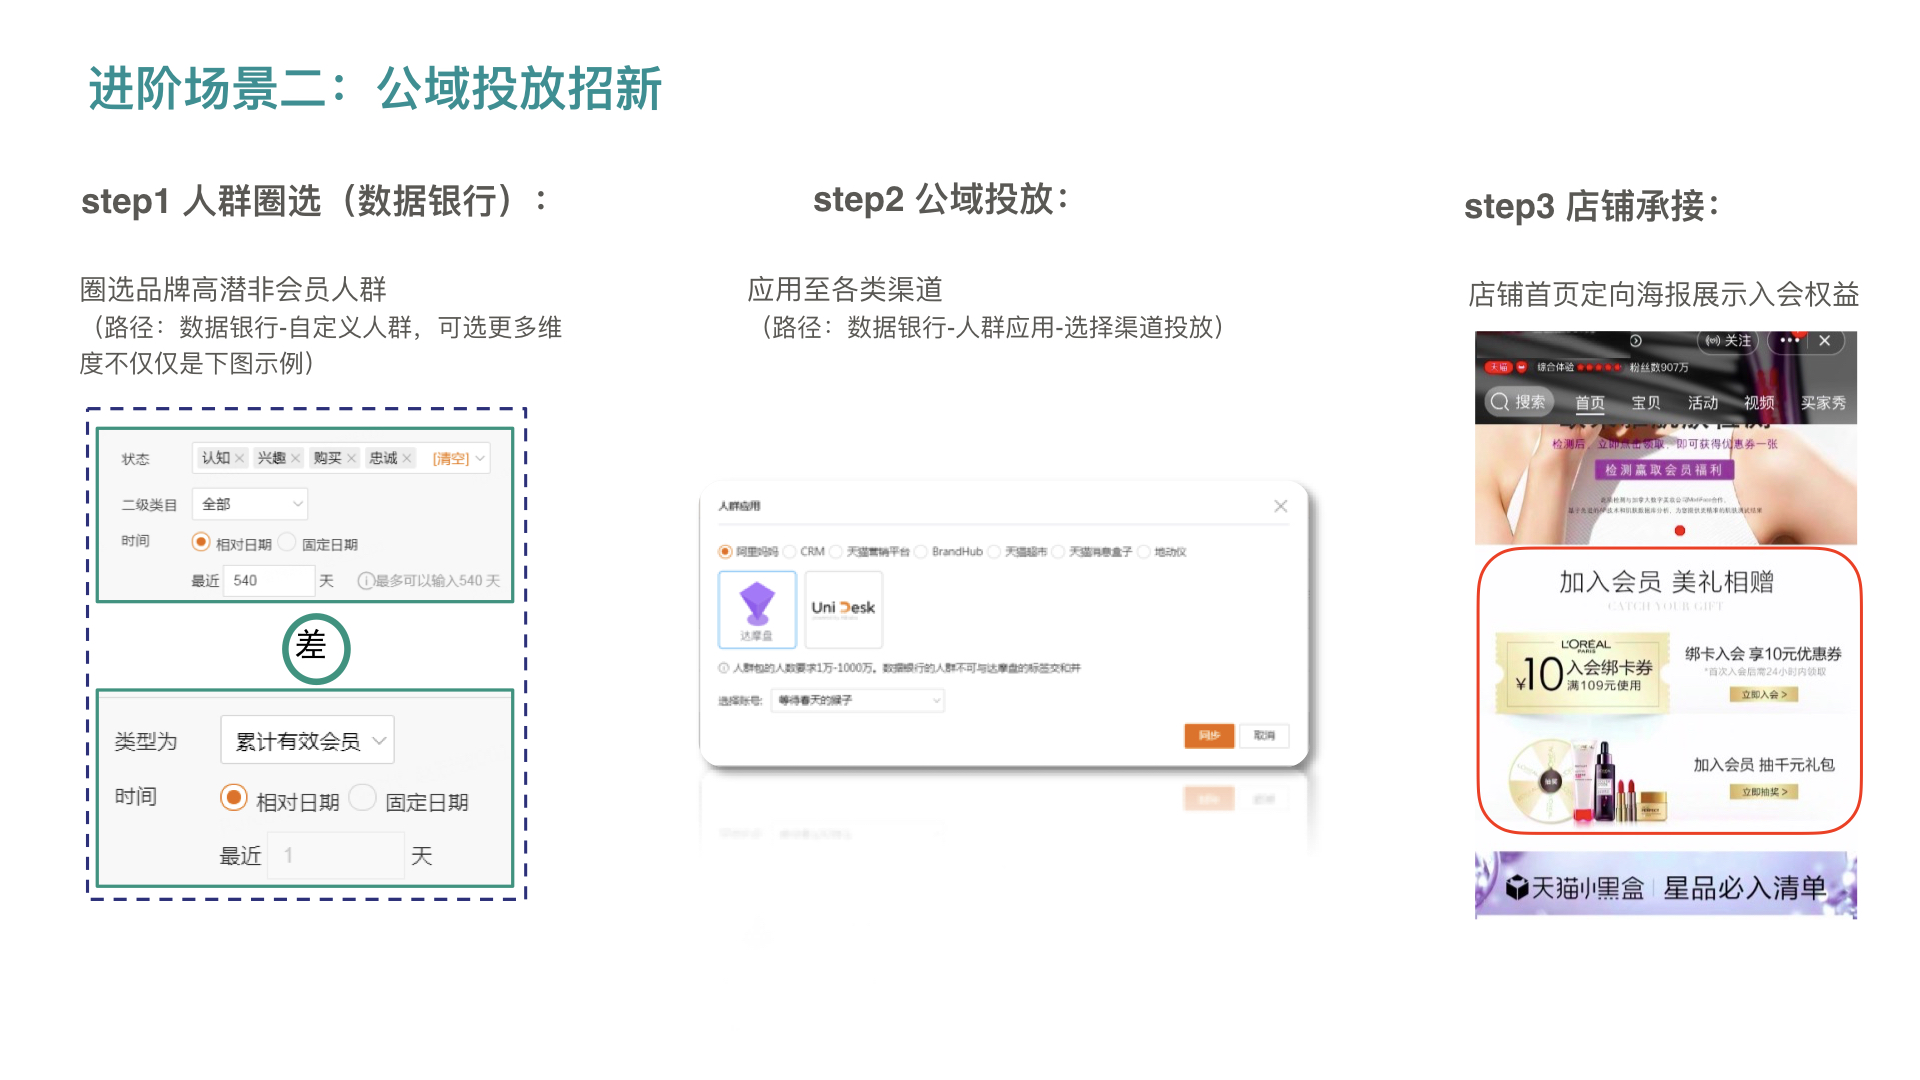Select 相对日期 radio in lower member panel

coord(234,798)
